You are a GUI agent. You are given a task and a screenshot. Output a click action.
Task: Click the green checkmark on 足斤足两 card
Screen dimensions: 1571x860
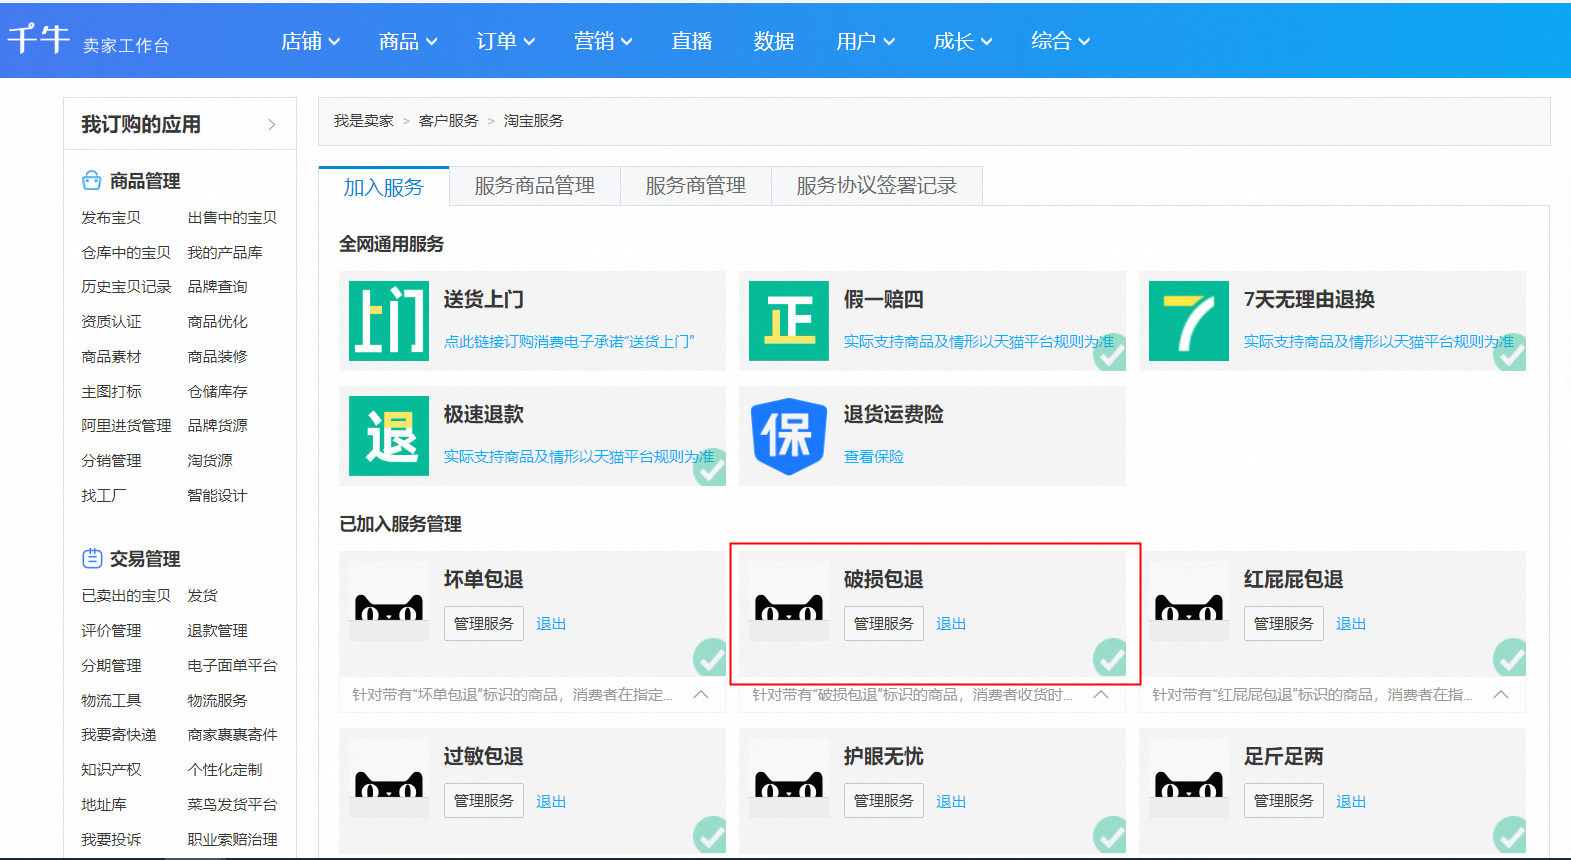click(1510, 835)
